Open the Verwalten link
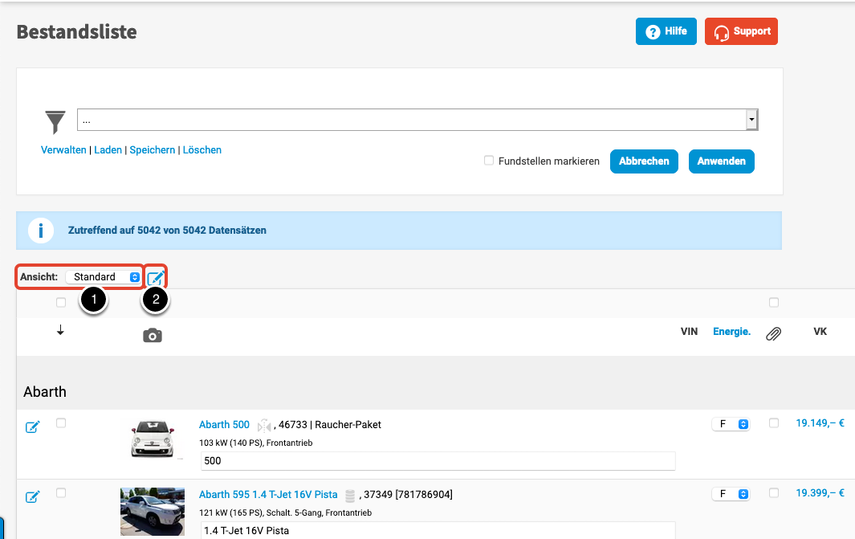855x539 pixels. [63, 150]
